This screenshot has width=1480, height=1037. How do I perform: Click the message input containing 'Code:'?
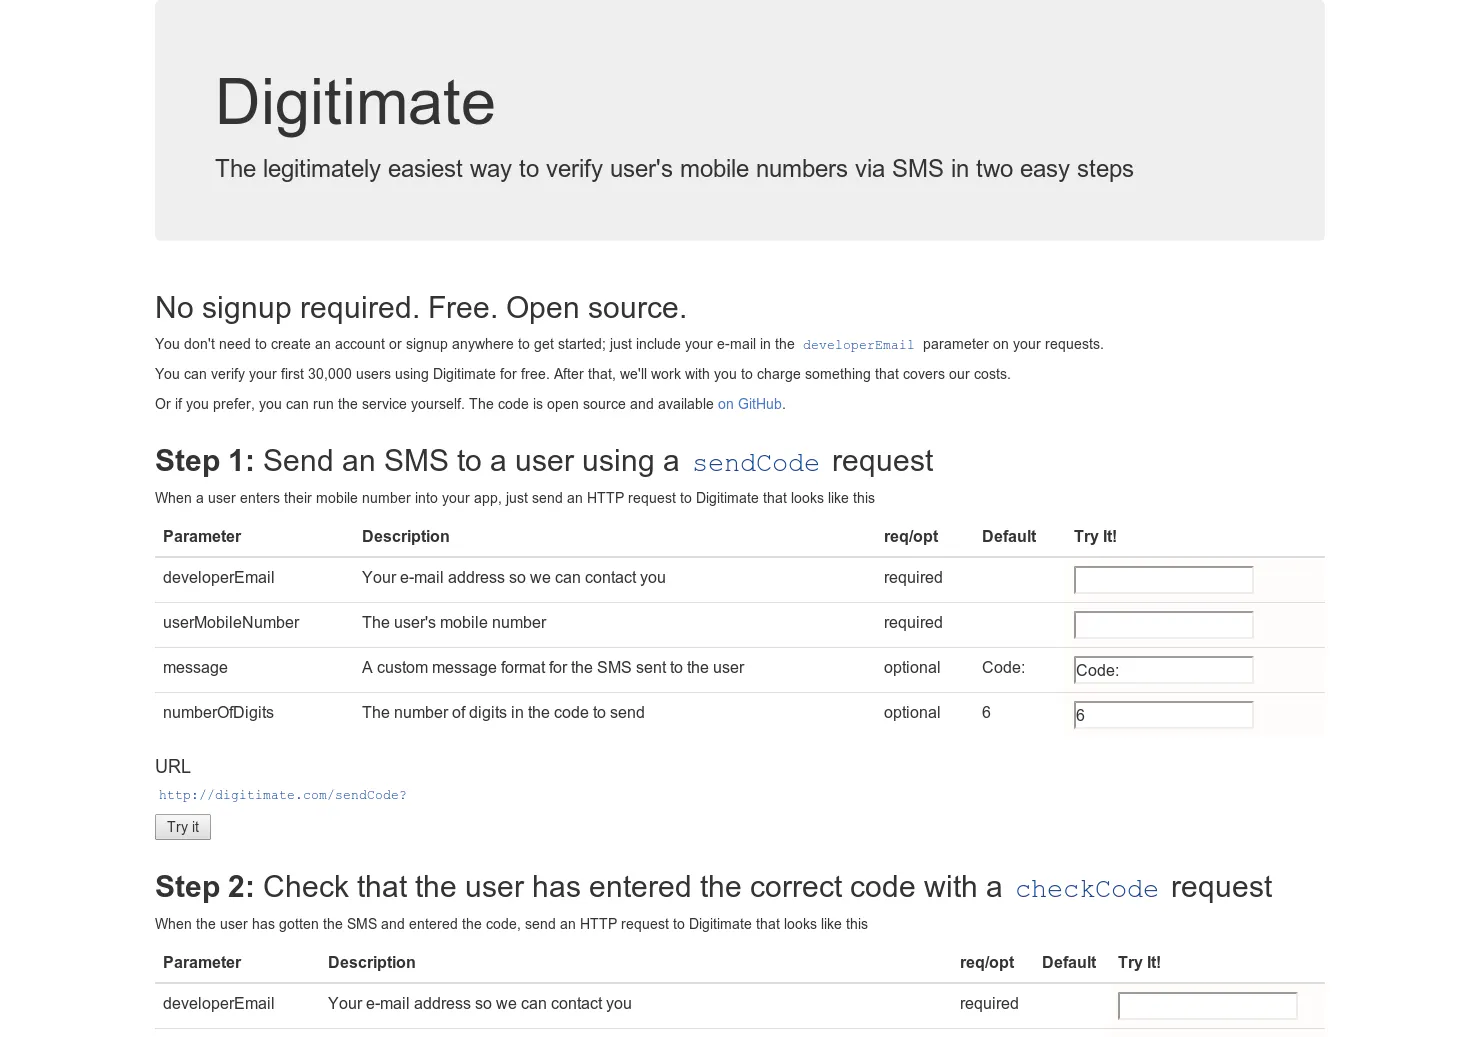click(x=1163, y=670)
